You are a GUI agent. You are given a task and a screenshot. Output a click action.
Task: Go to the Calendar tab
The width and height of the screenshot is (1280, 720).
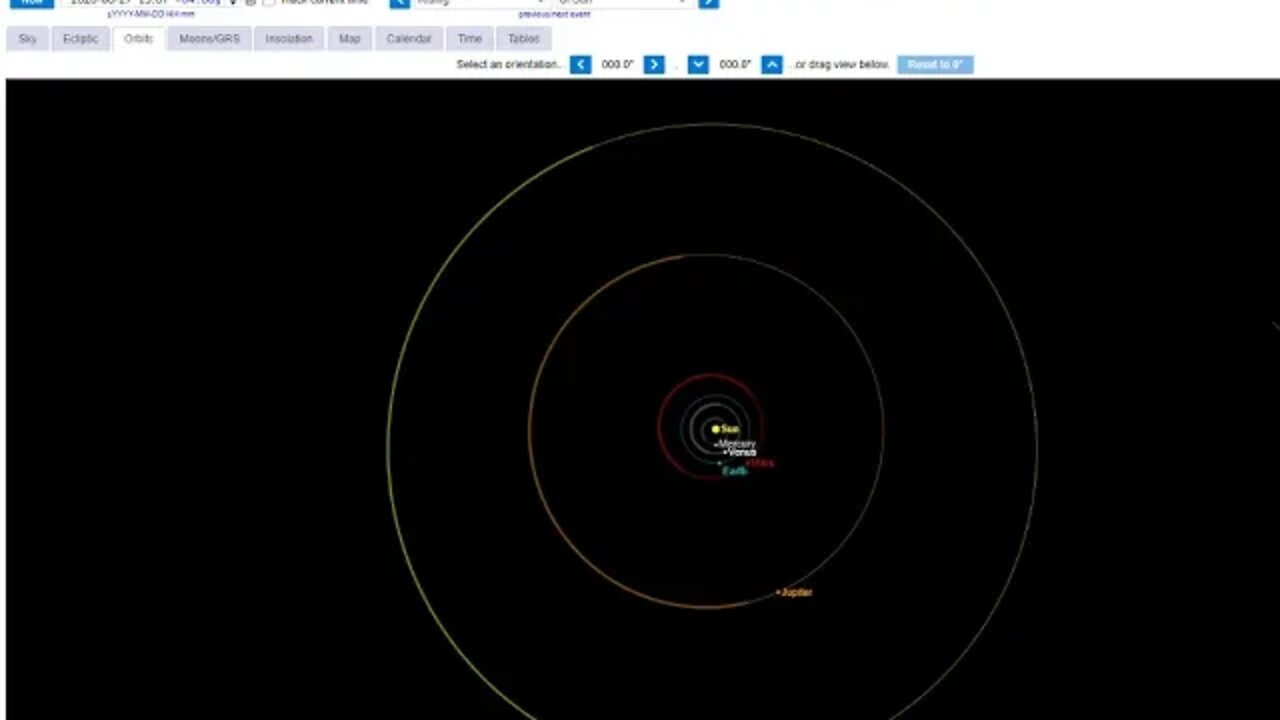[x=409, y=39]
